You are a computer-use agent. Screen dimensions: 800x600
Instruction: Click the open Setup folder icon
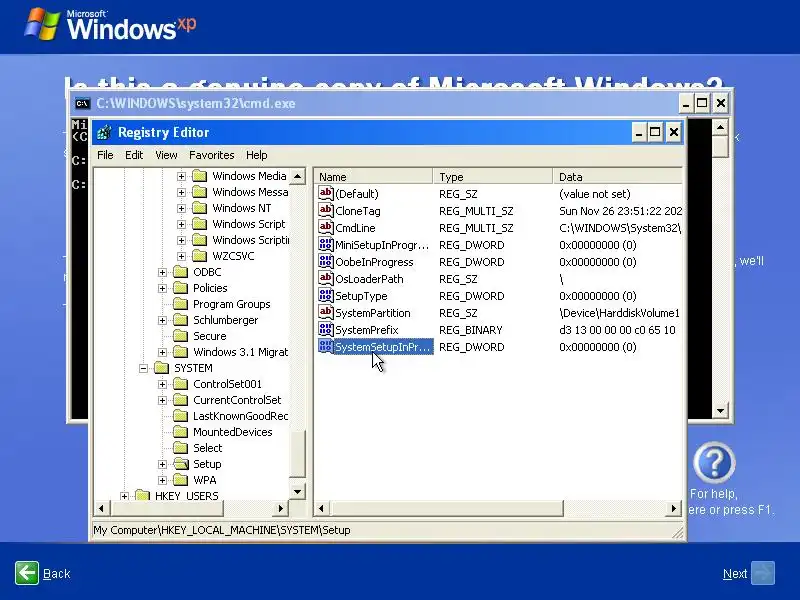[181, 464]
